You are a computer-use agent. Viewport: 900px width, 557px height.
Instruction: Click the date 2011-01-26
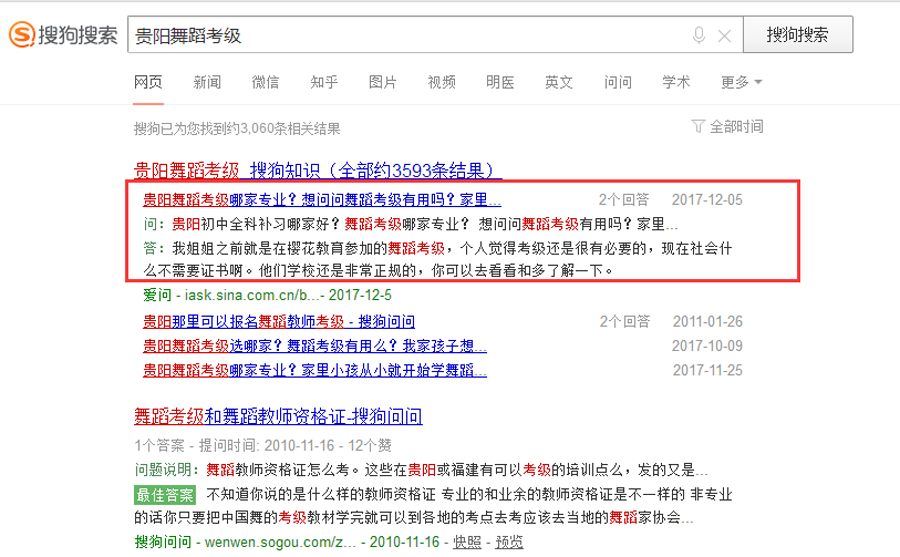pos(708,322)
